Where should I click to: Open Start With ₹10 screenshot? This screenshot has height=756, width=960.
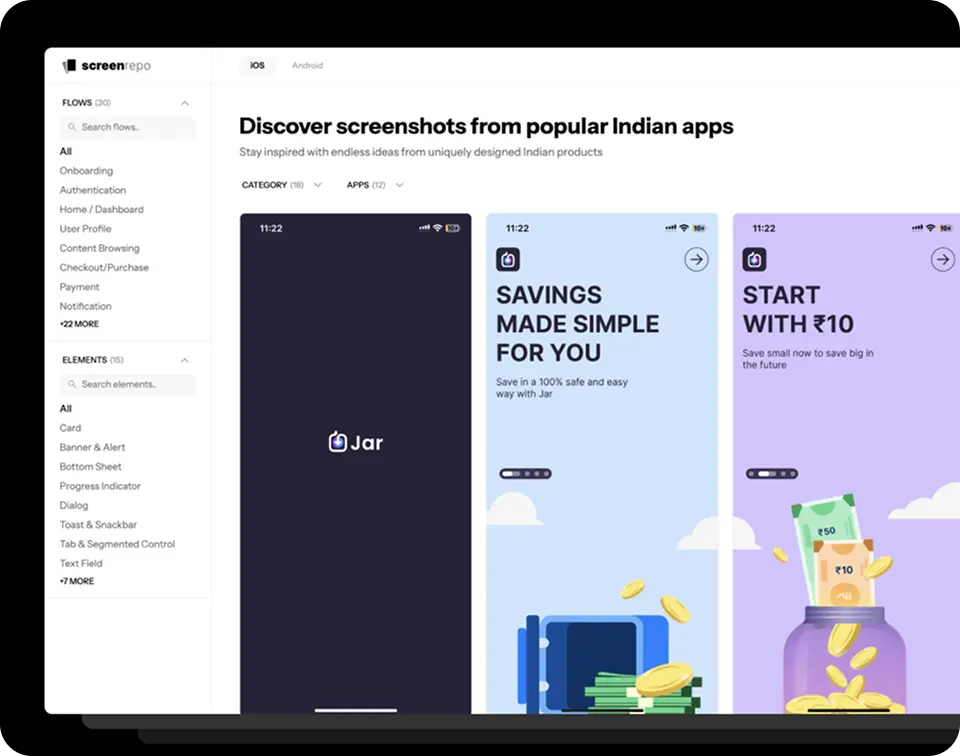point(846,463)
